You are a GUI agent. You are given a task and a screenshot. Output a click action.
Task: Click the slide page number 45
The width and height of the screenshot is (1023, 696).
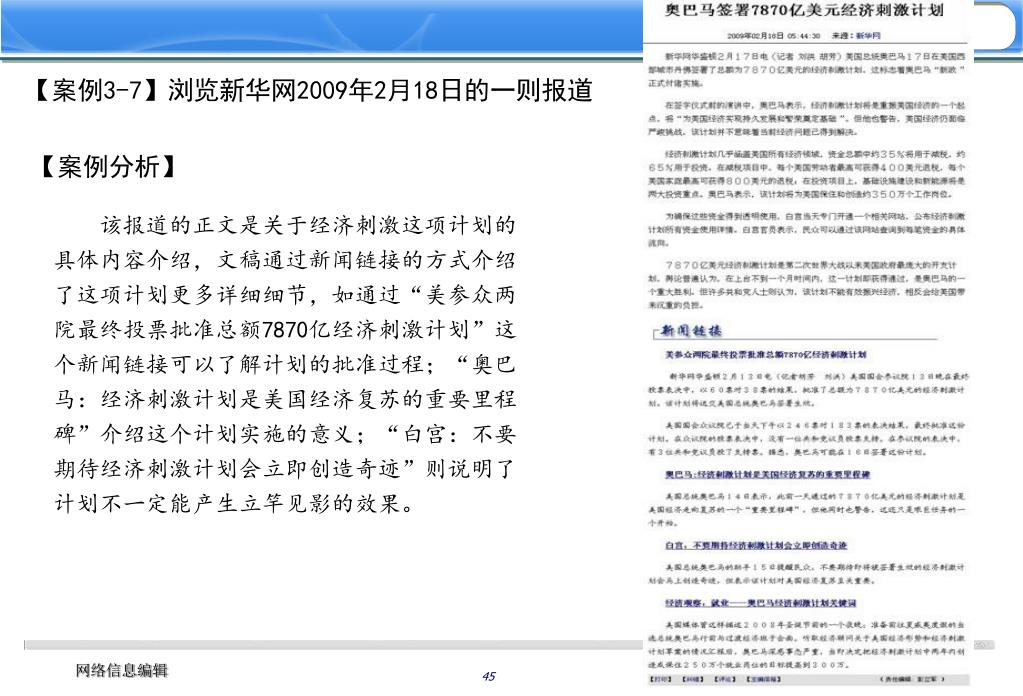point(489,676)
